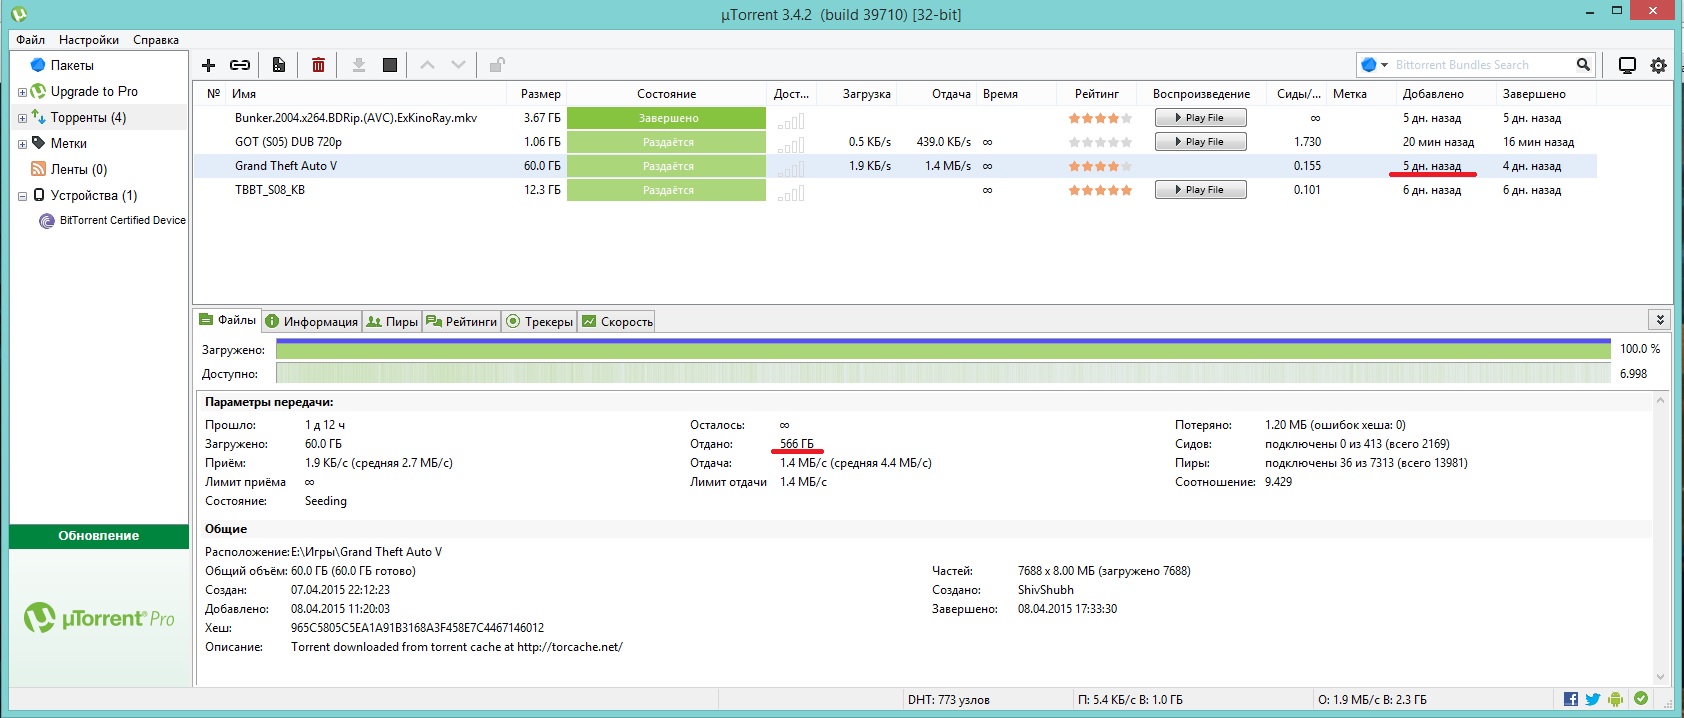Click the green Обновление button
This screenshot has width=1684, height=718.
[99, 536]
